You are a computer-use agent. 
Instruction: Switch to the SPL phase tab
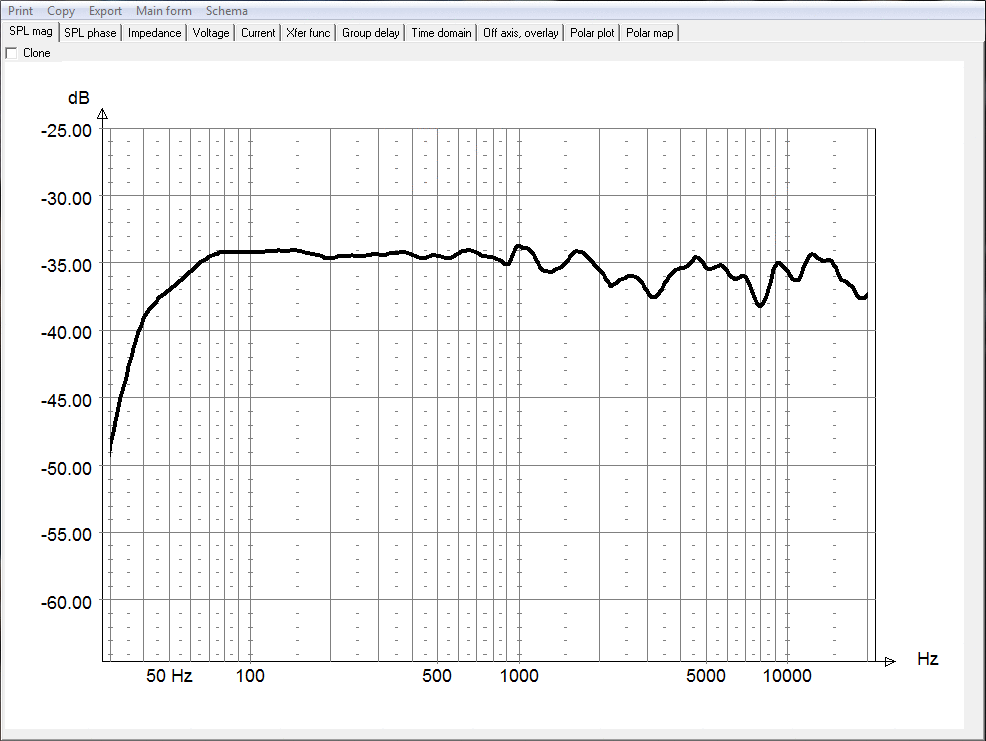(x=91, y=33)
